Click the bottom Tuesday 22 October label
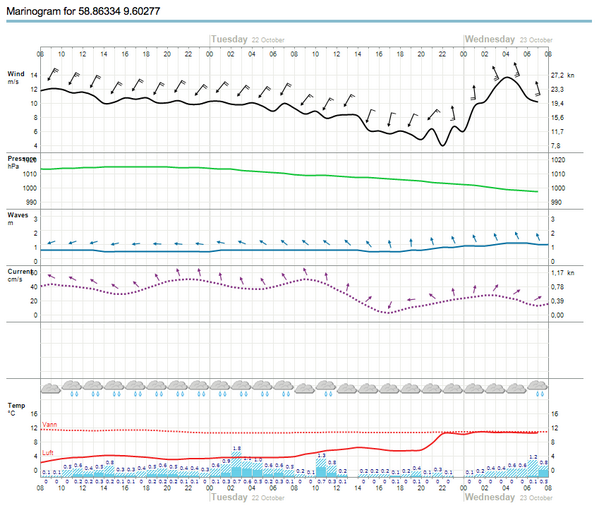Viewport: 599px width, 508px height. 248,497
